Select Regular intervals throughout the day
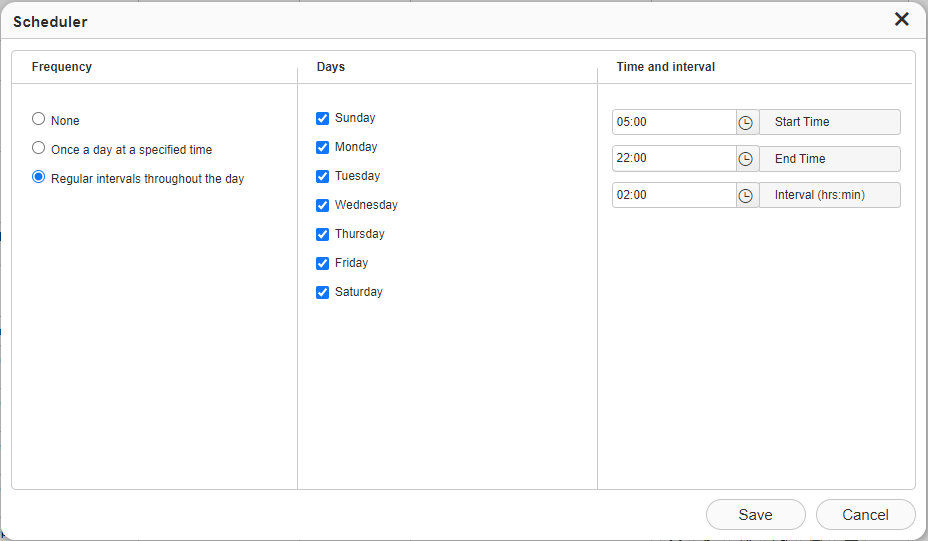 pos(38,177)
